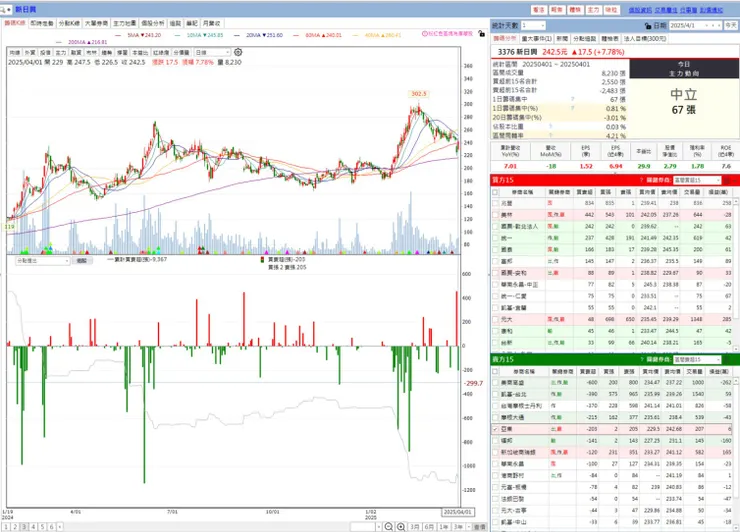Tick the checkbox for 國票-敦北法人 row

click(495, 227)
